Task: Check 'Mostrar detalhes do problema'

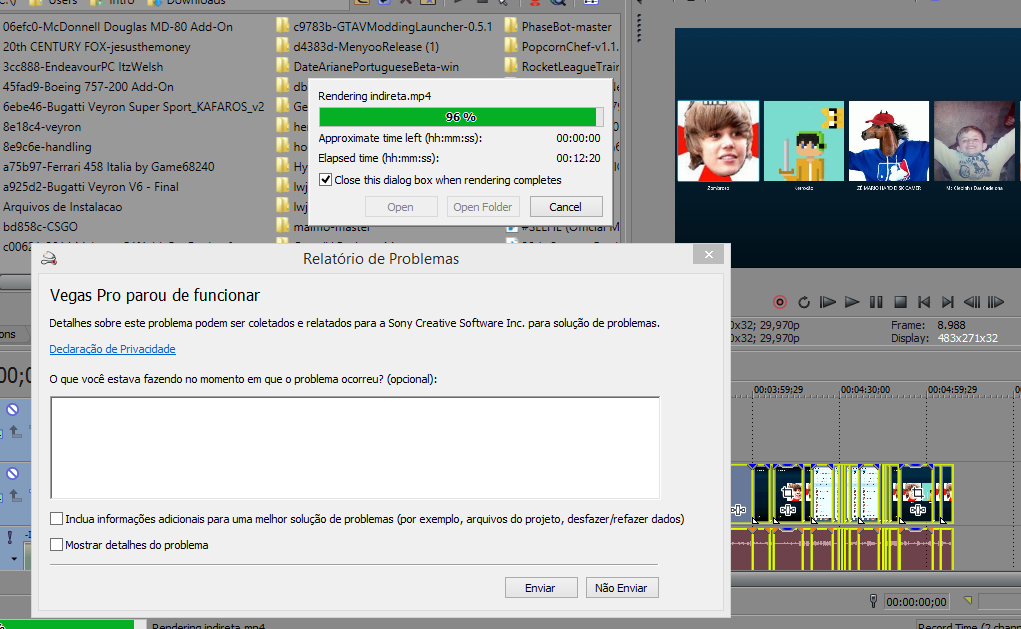Action: pyautogui.click(x=57, y=544)
